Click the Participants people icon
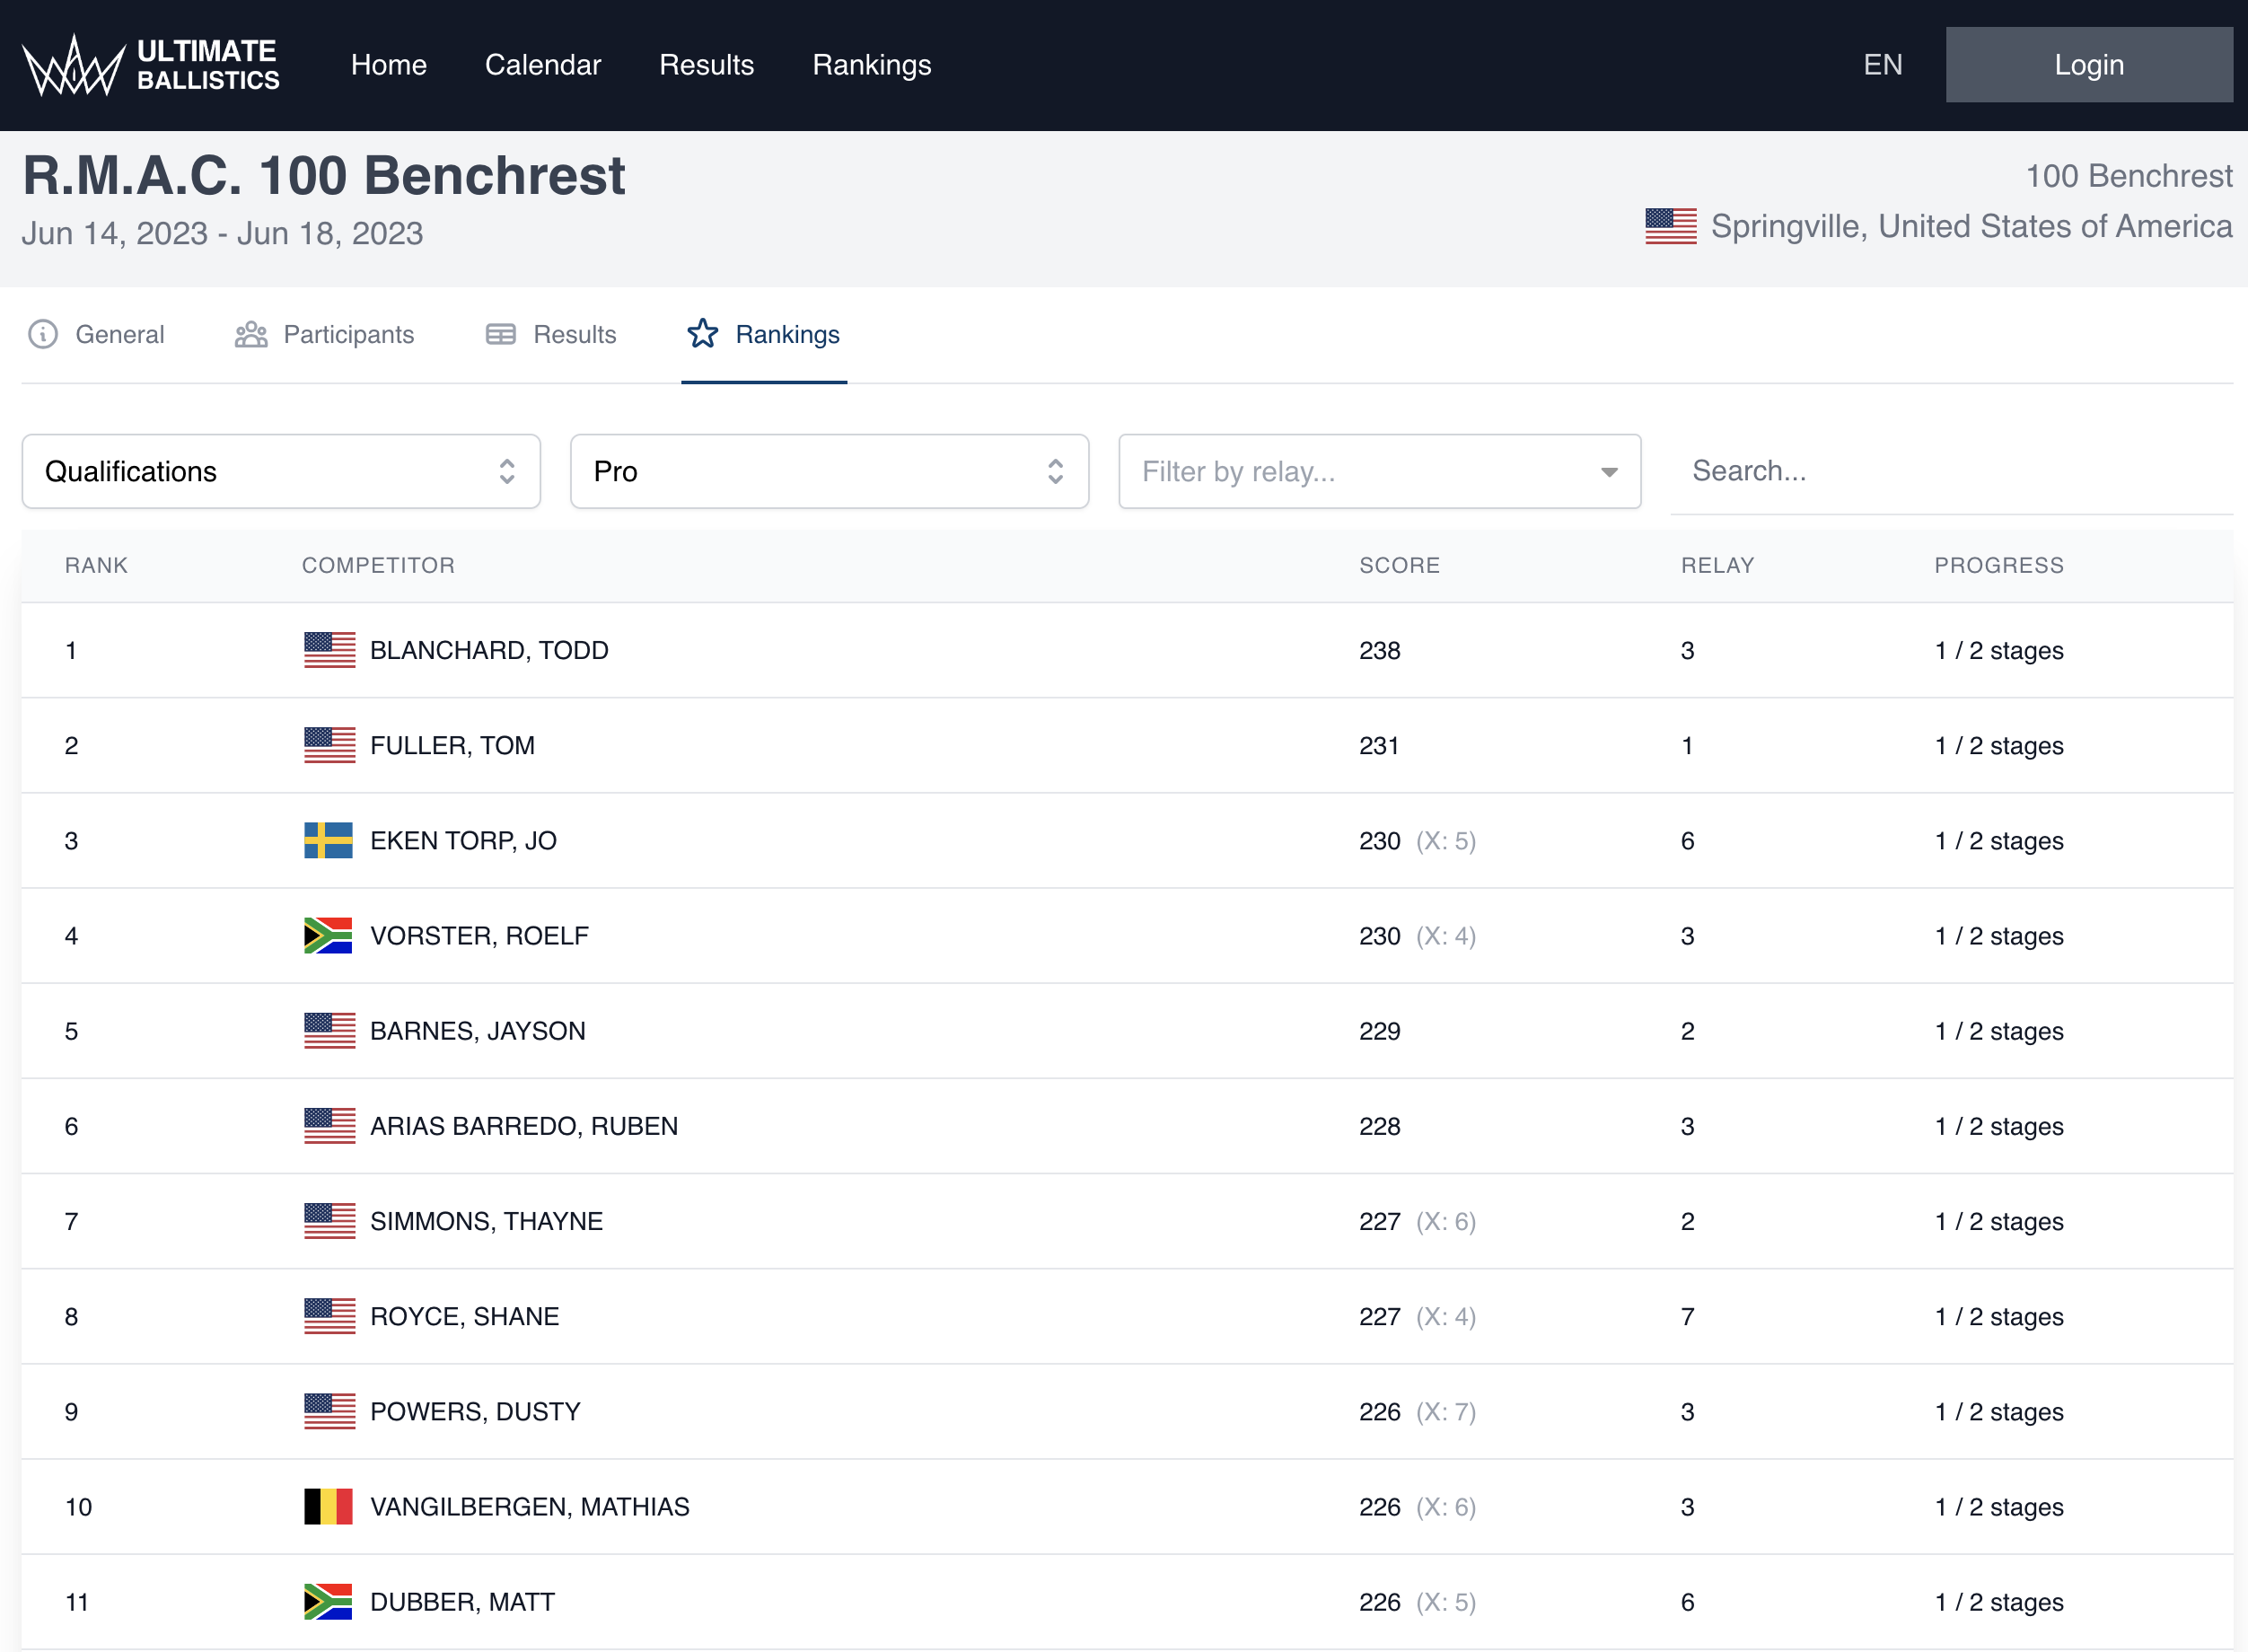 click(251, 334)
